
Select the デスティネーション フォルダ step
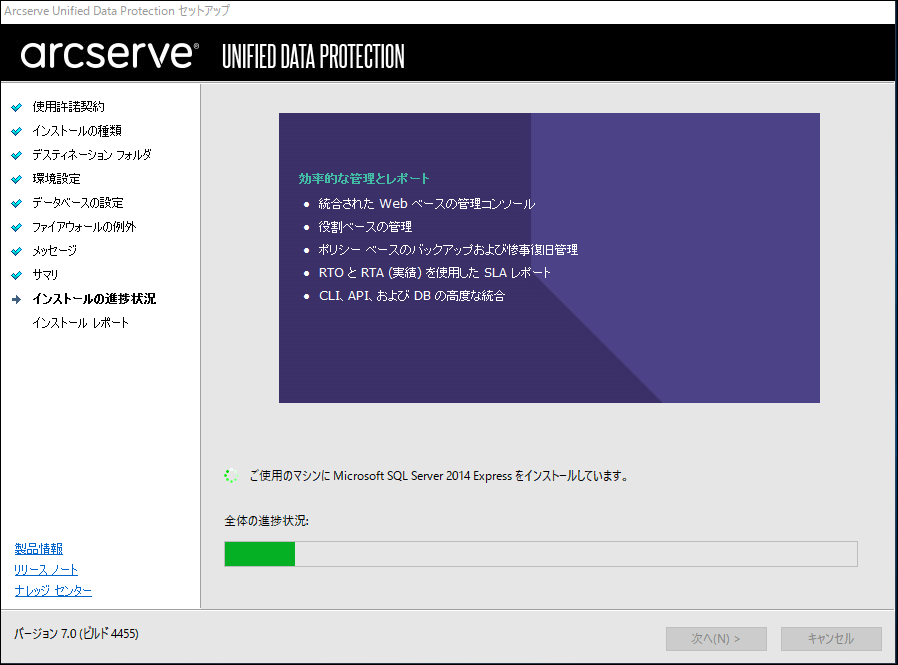pos(92,155)
